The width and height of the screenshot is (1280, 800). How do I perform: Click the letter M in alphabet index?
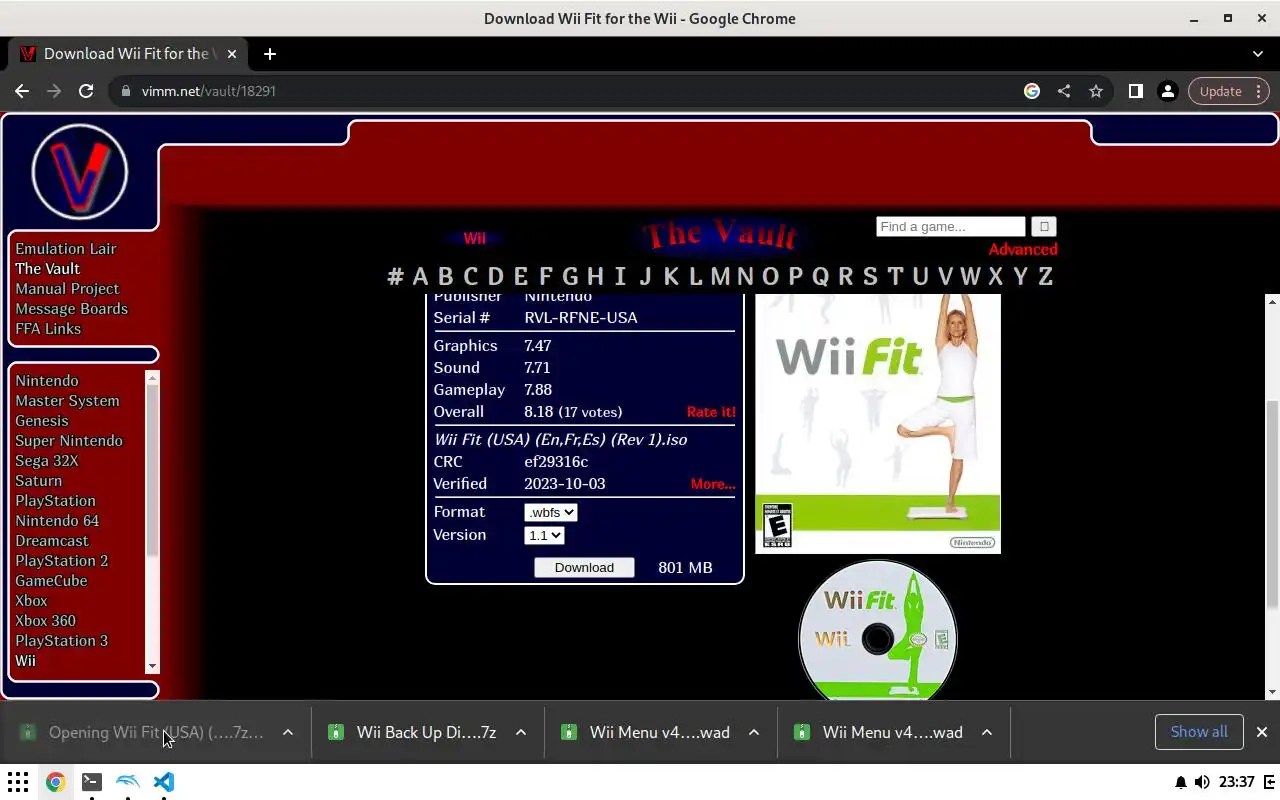720,277
